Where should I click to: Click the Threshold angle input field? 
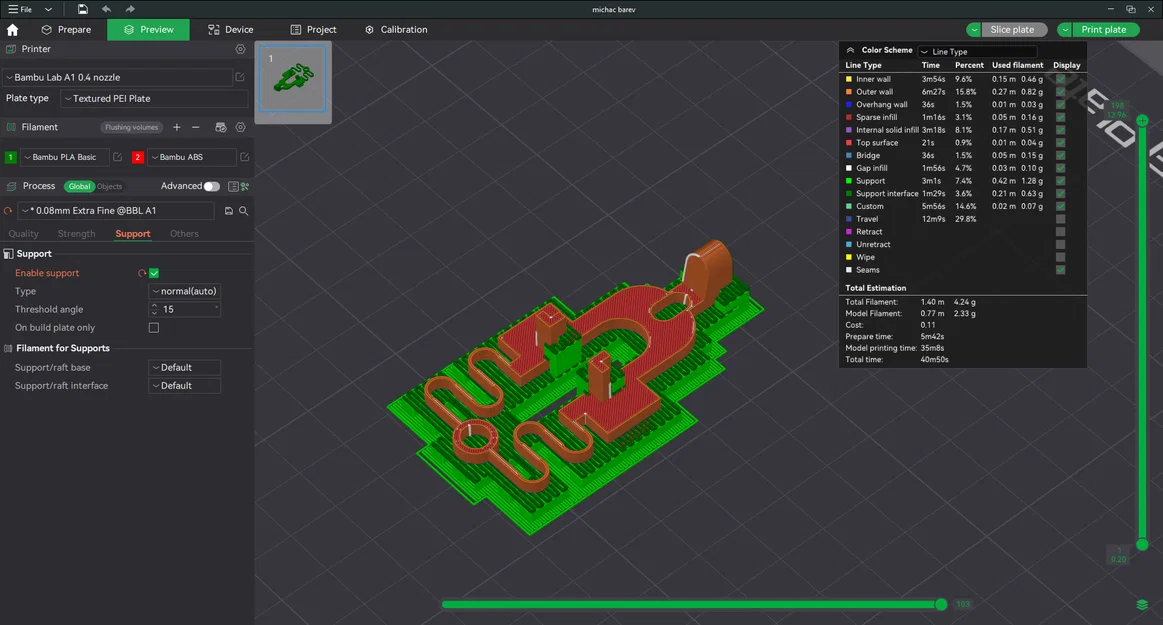coord(185,310)
